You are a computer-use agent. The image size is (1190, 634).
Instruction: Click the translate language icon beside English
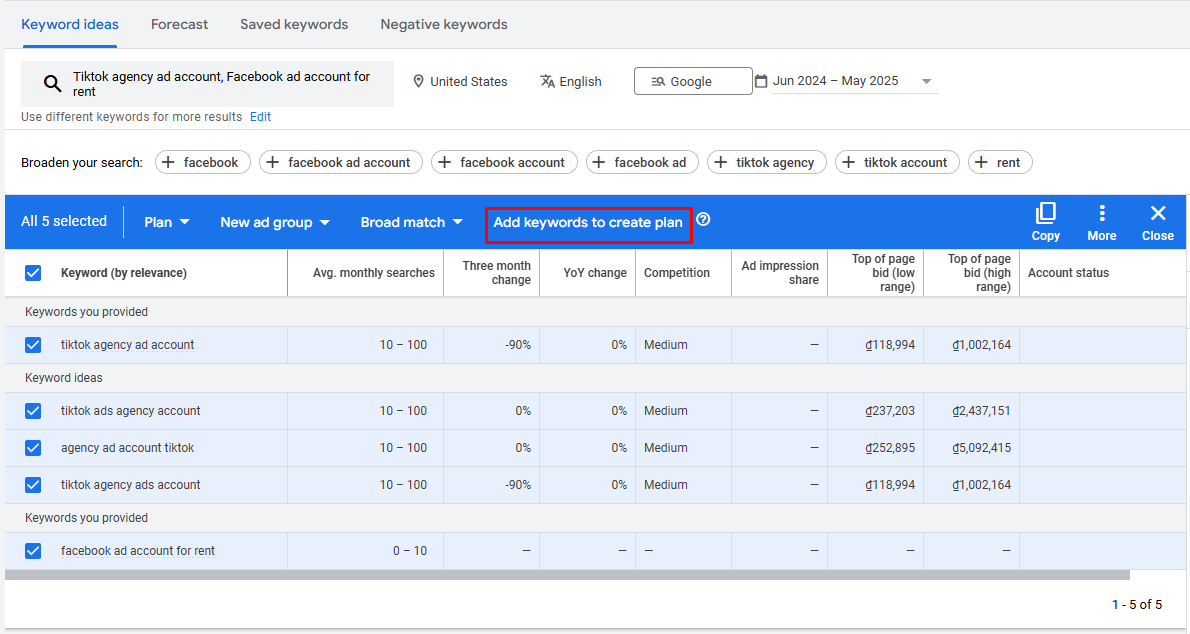pyautogui.click(x=547, y=81)
